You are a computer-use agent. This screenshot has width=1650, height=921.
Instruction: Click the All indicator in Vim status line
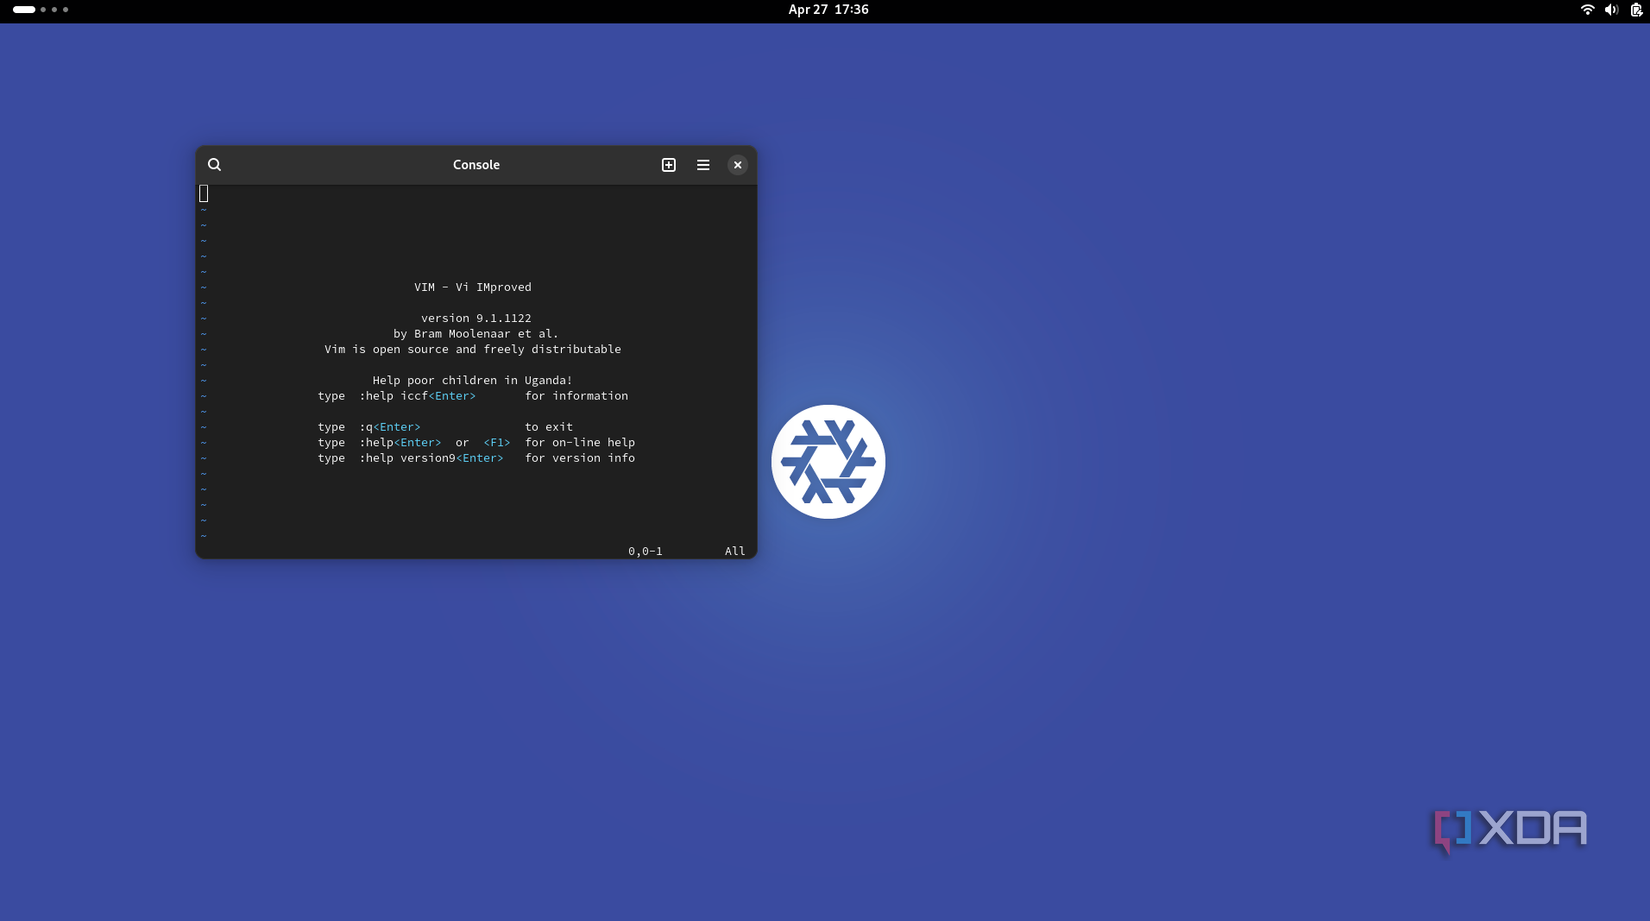click(734, 550)
